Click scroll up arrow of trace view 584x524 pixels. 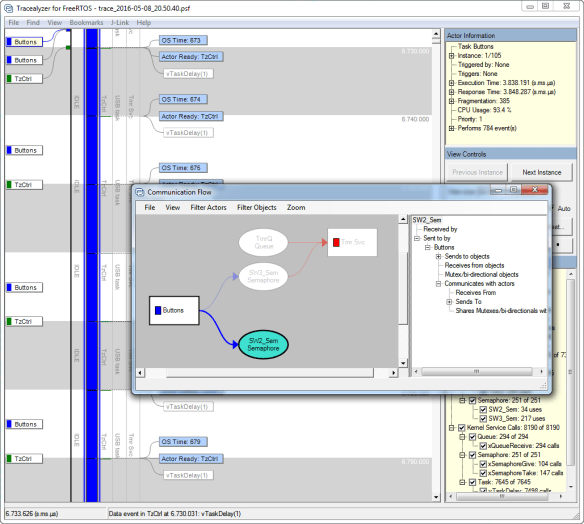436,34
